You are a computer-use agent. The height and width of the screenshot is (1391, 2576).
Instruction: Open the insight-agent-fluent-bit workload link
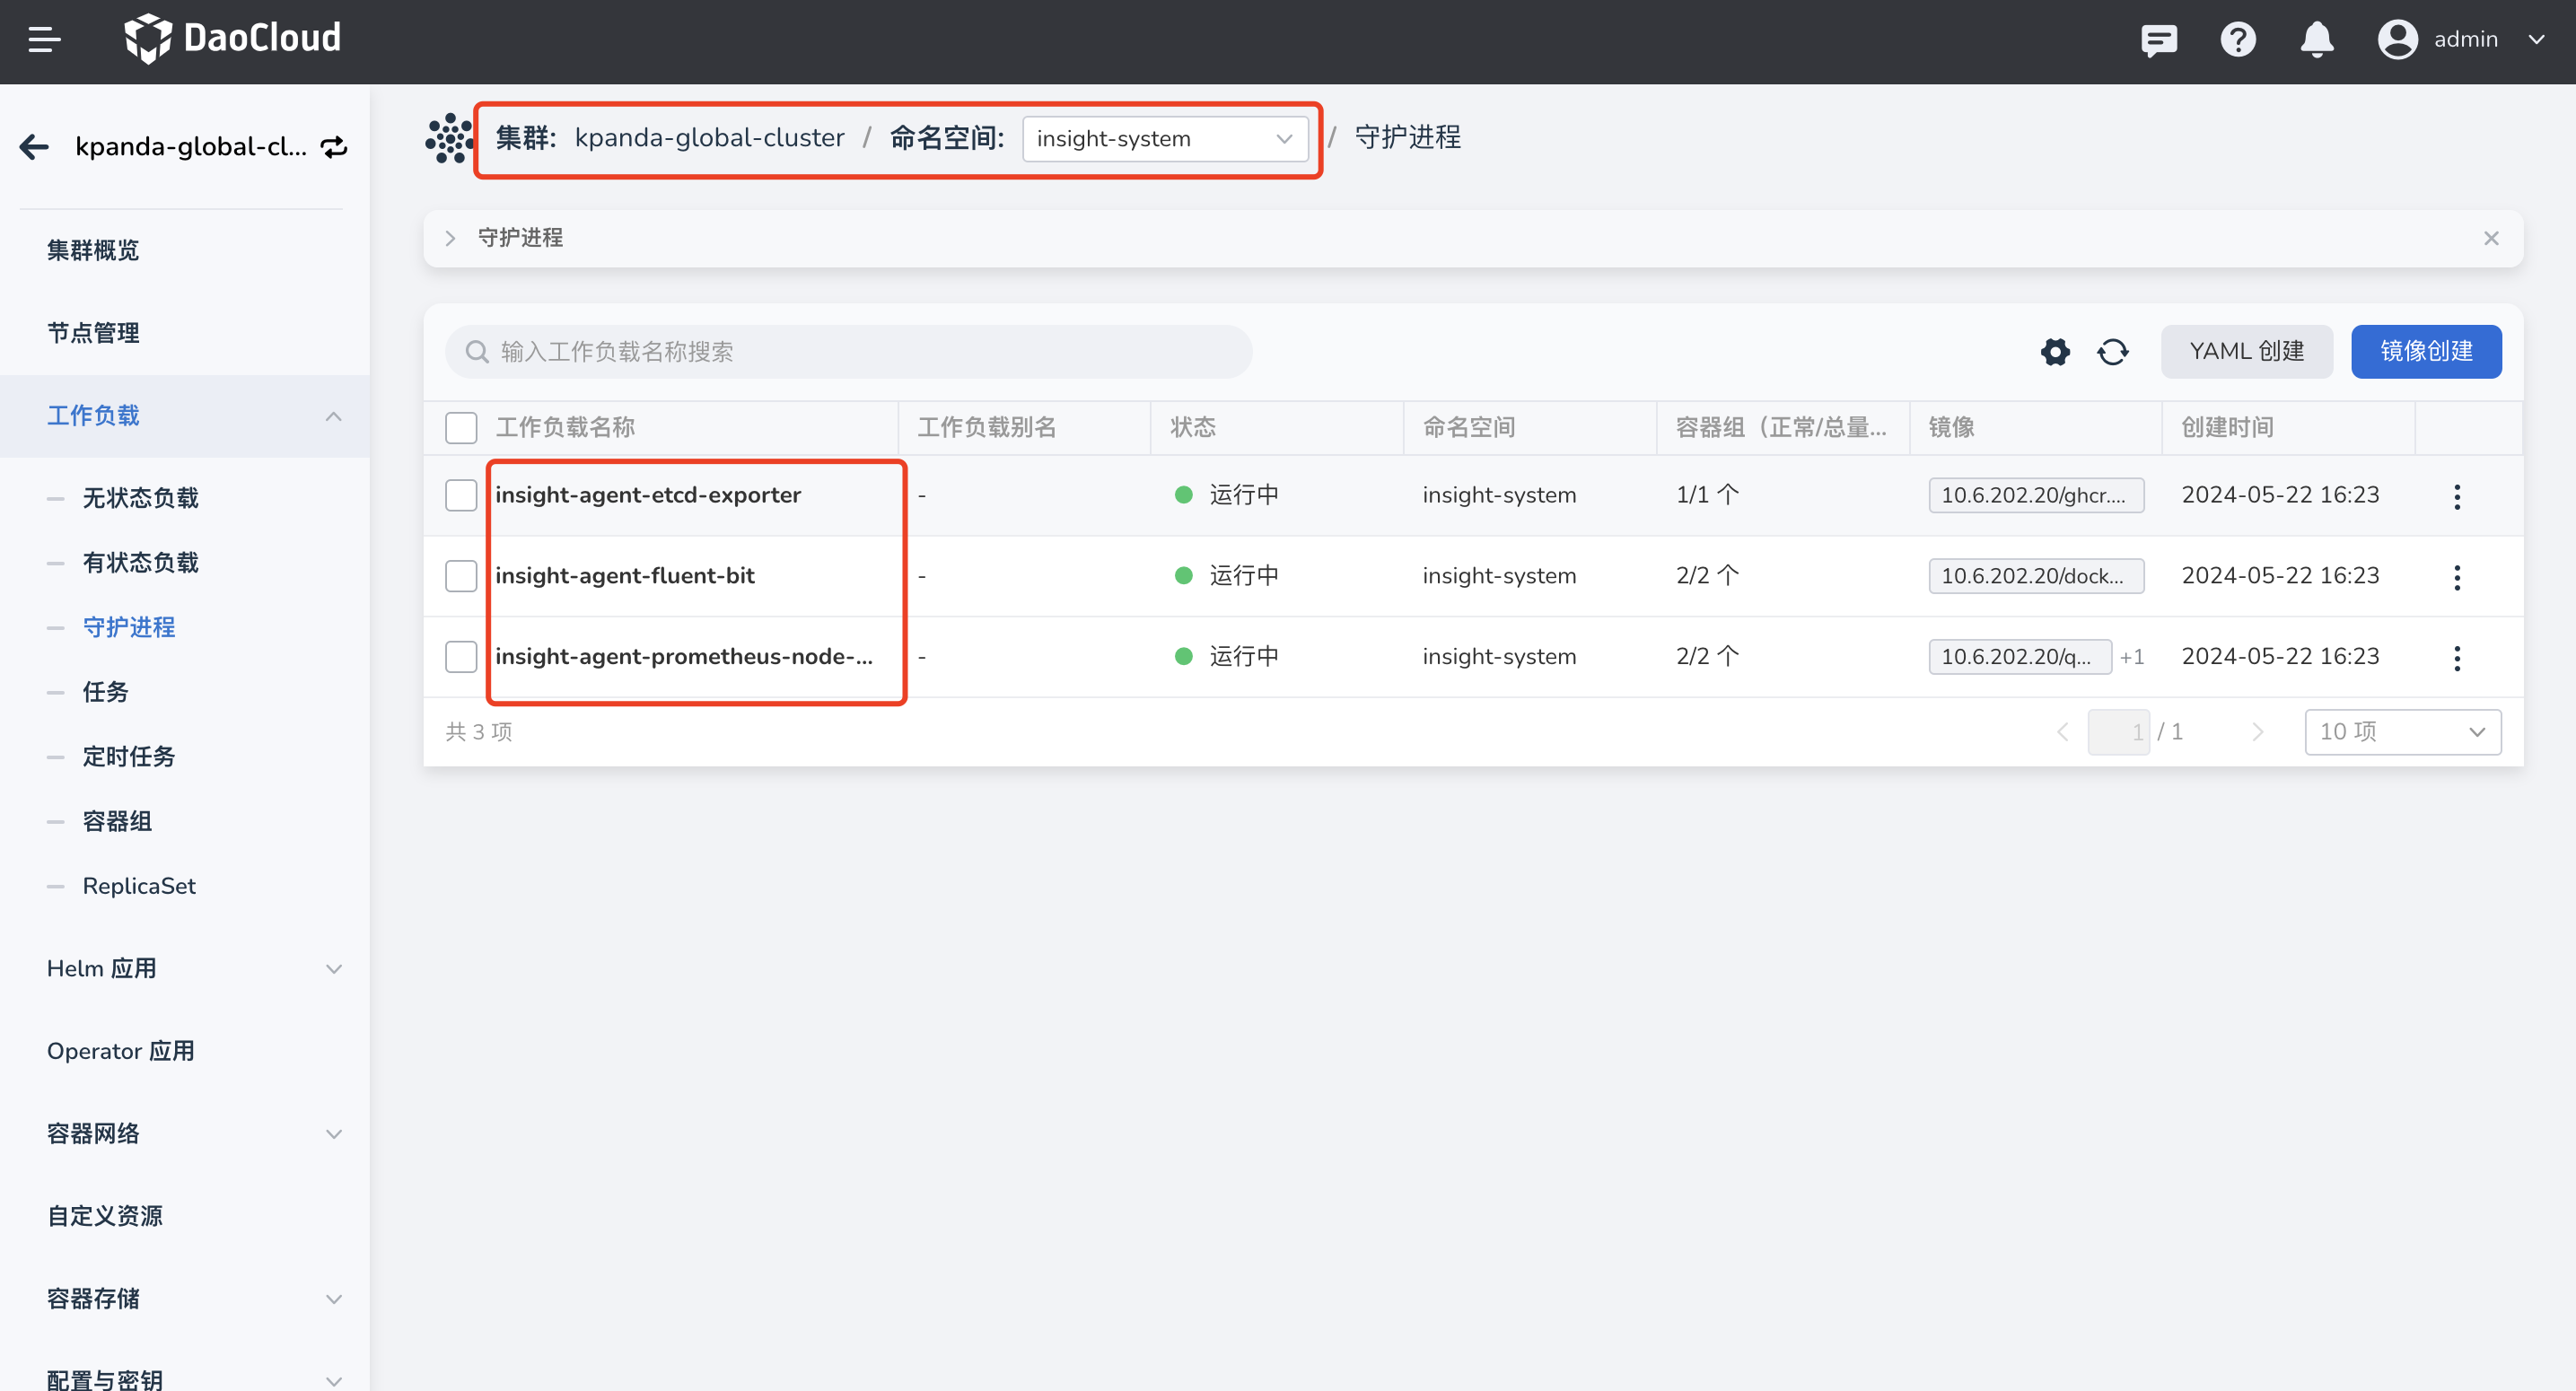[626, 575]
